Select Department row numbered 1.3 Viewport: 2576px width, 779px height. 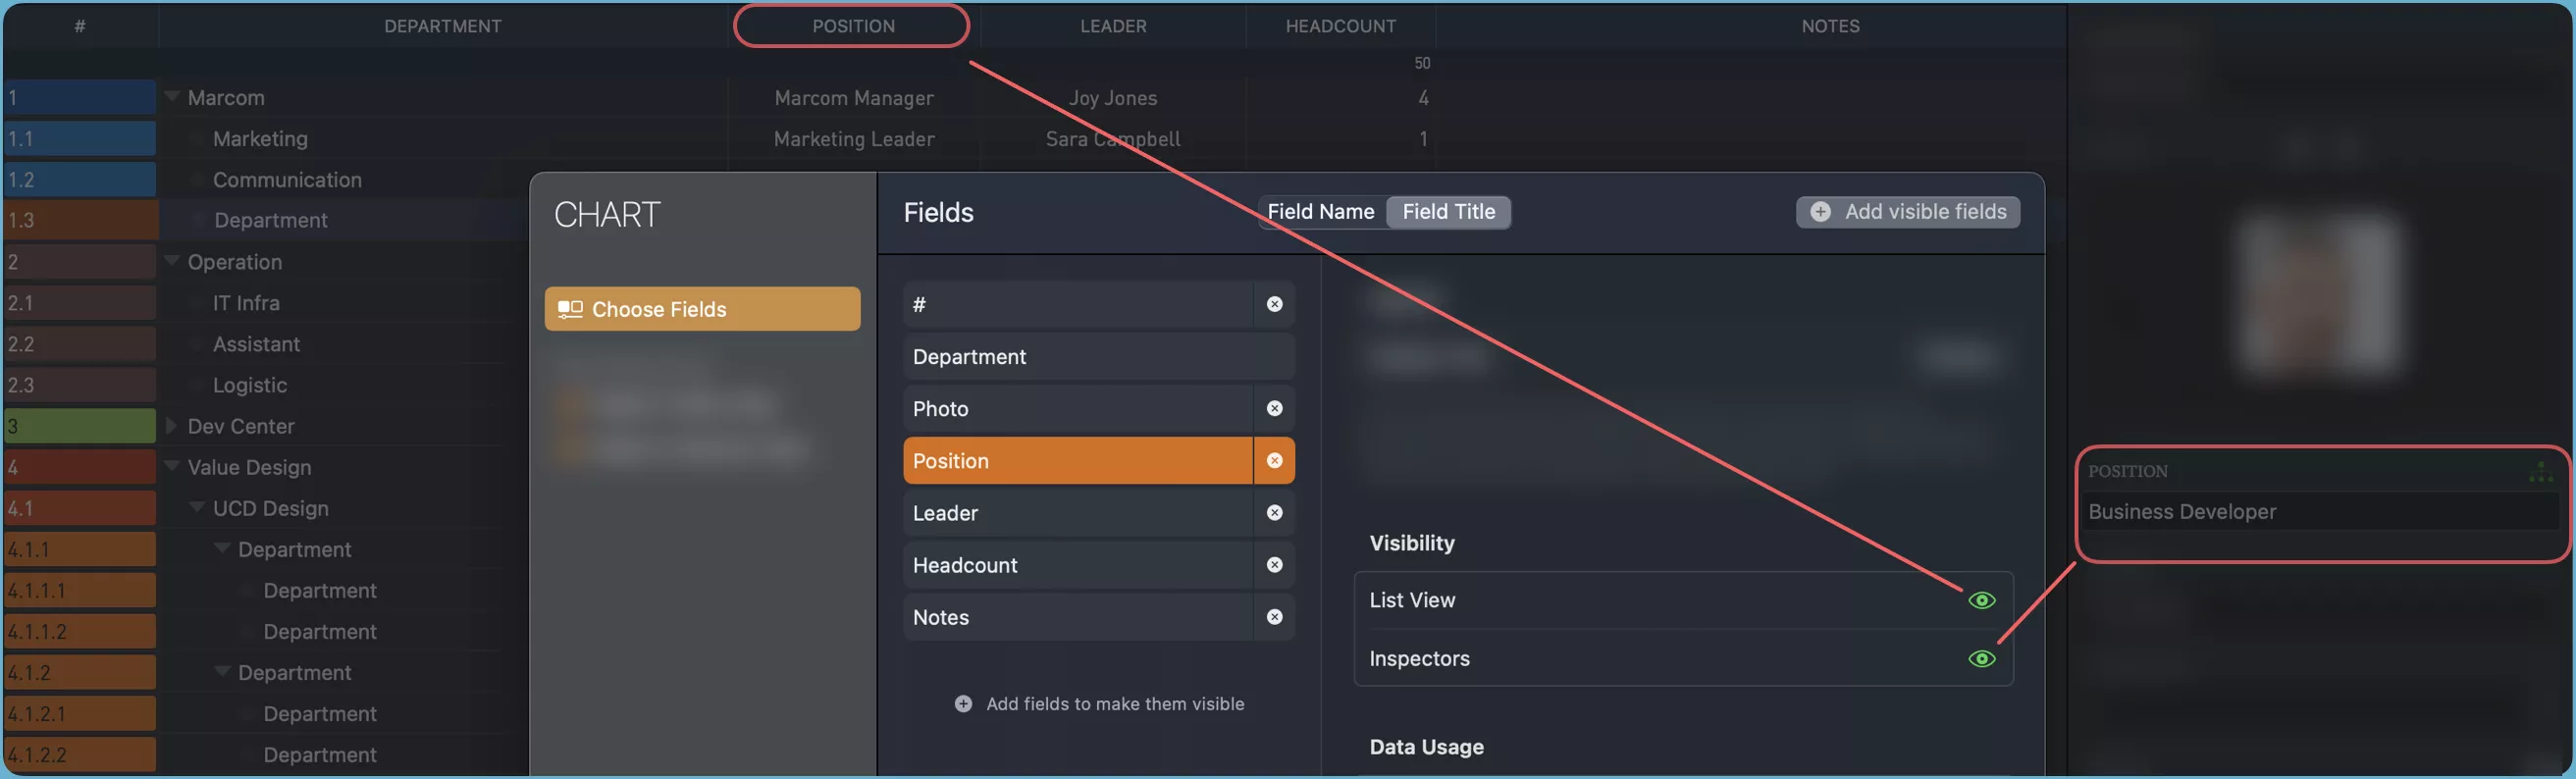(x=270, y=220)
